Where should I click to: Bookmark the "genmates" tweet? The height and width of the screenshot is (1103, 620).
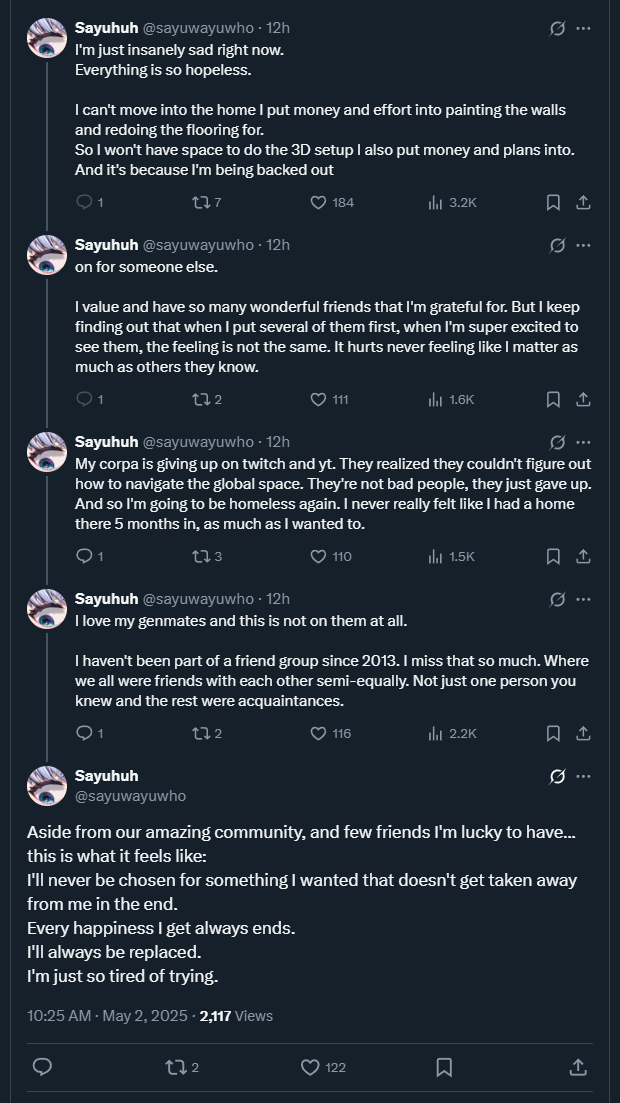tap(553, 733)
